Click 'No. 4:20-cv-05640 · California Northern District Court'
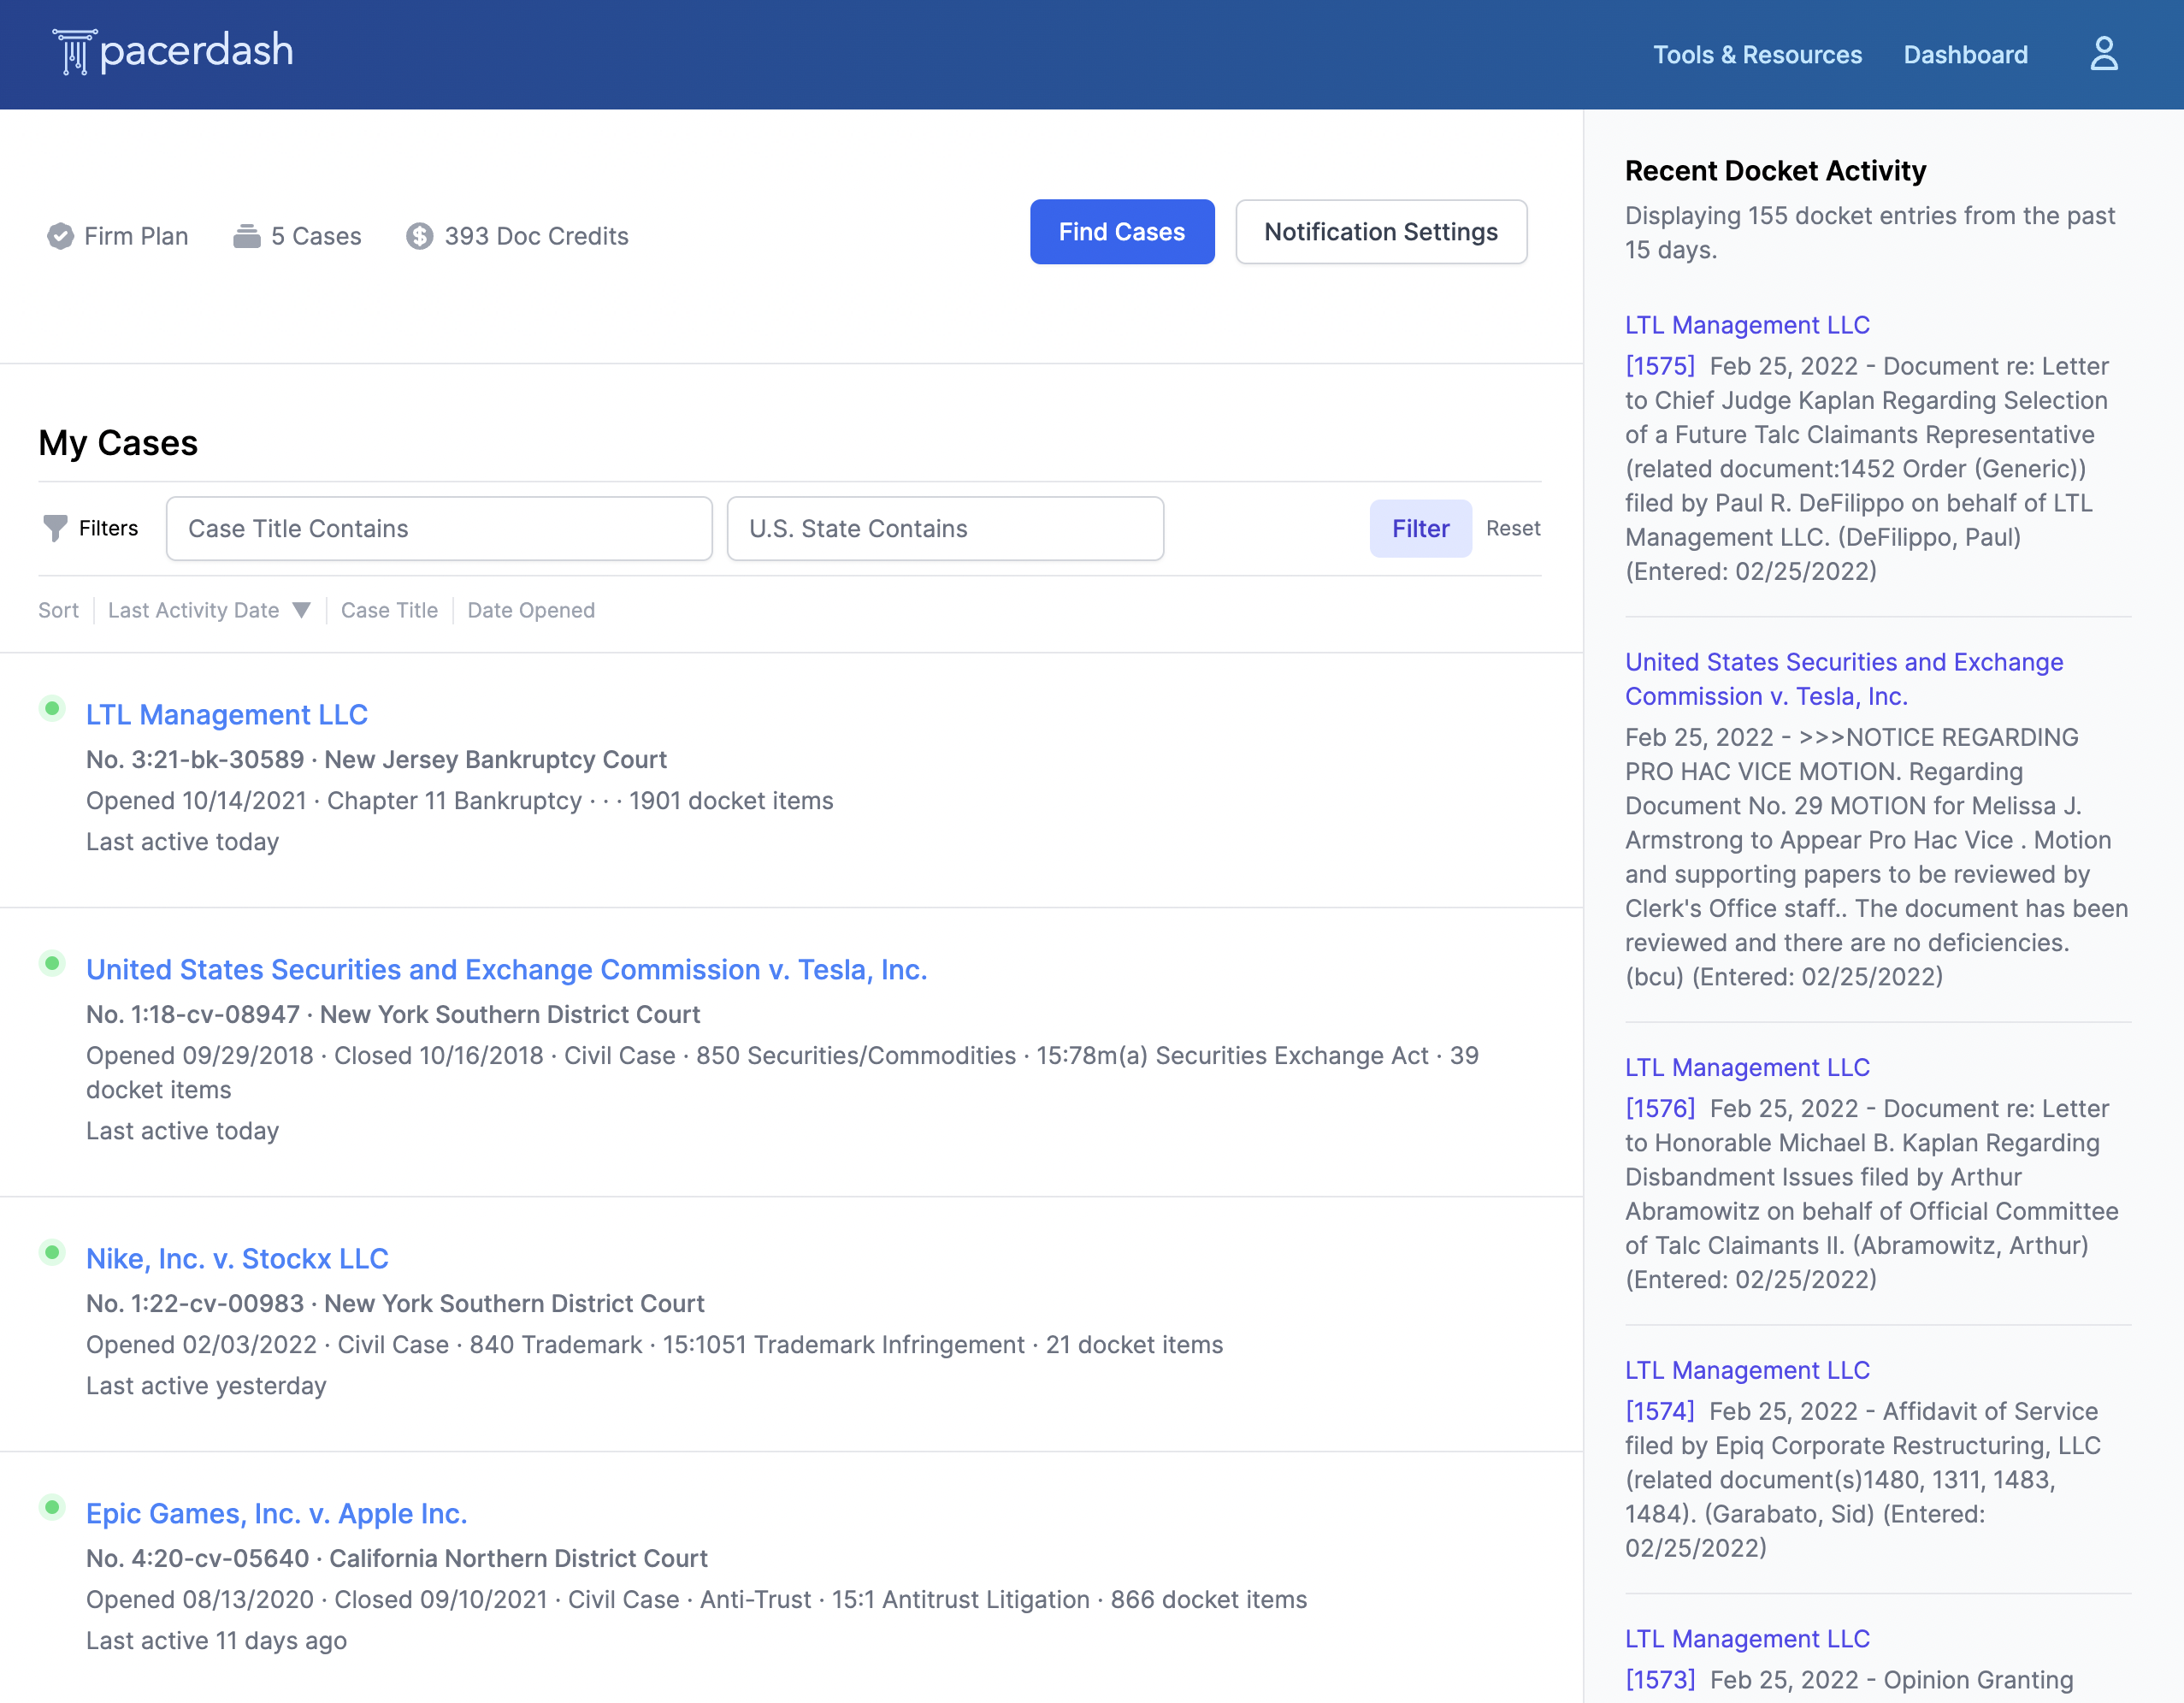This screenshot has height=1703, width=2184. (x=397, y=1559)
